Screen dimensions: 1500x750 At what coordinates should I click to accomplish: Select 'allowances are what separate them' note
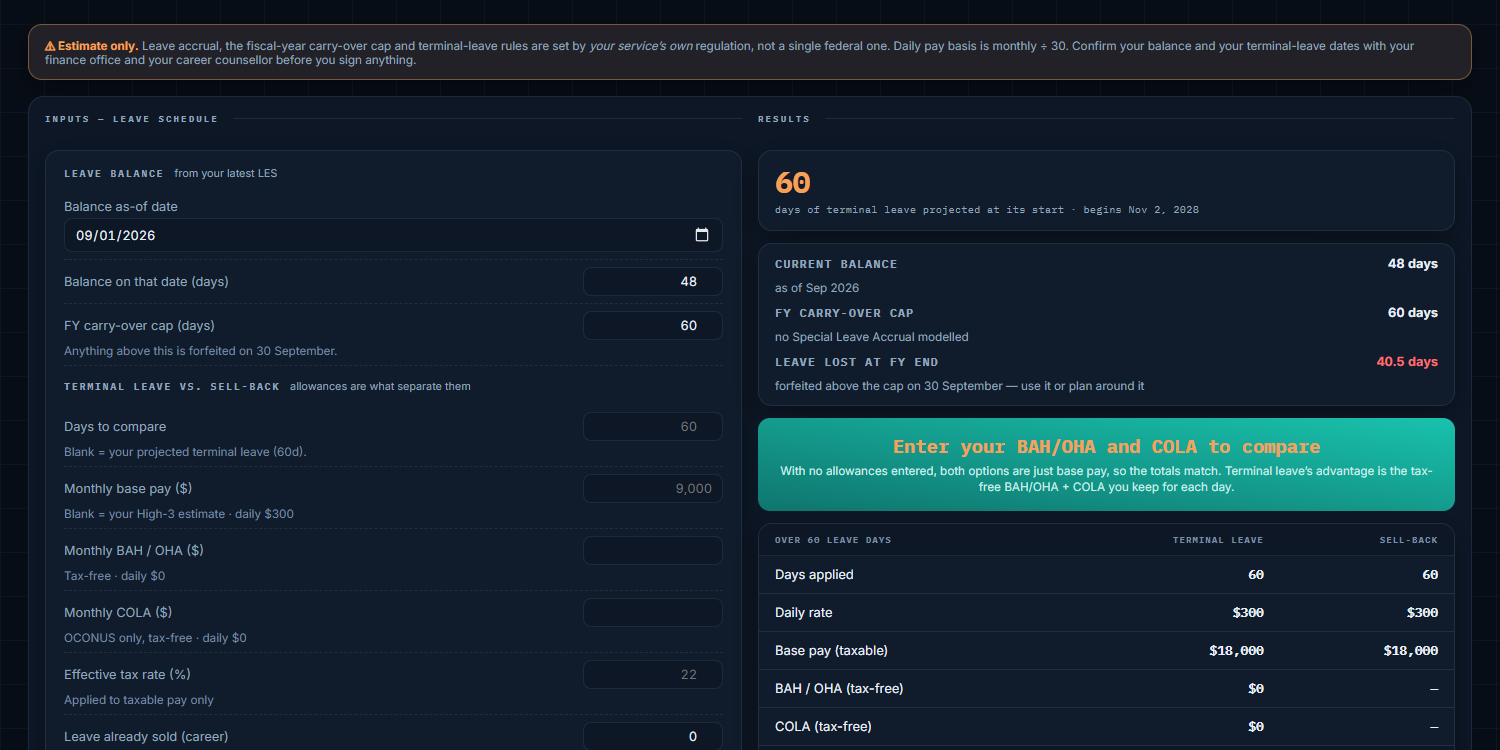tap(380, 387)
